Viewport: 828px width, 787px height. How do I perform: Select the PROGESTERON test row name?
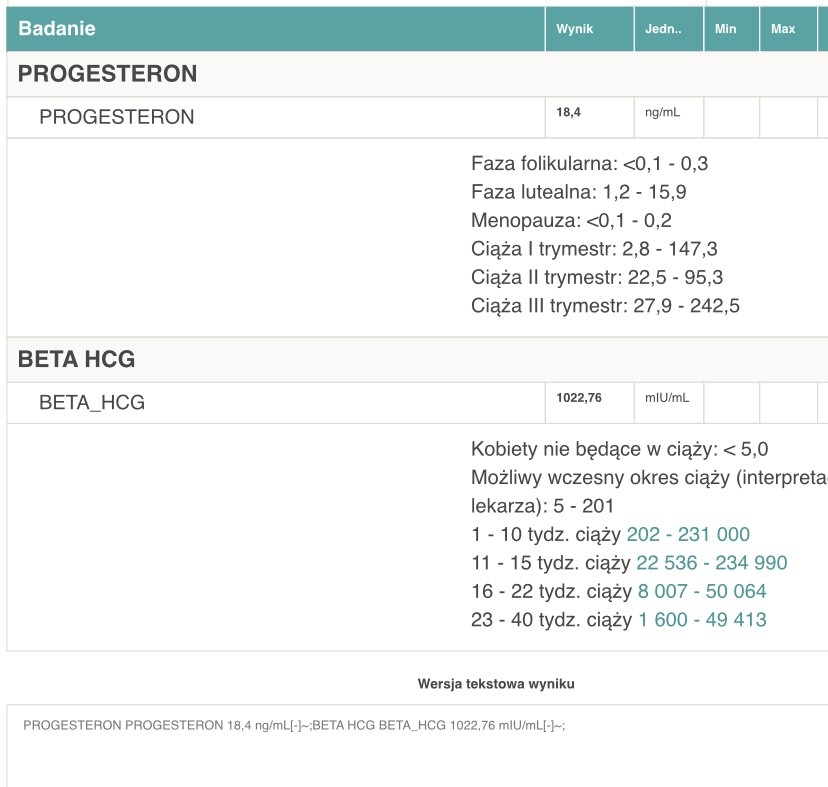point(116,117)
